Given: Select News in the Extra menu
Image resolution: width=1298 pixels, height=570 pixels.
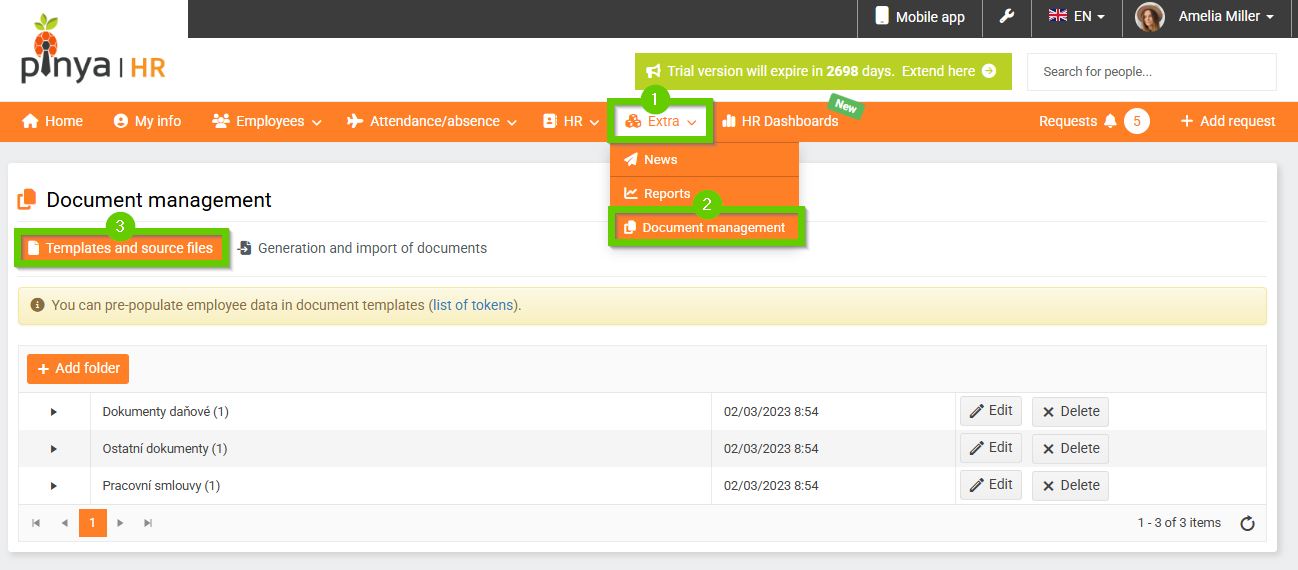Looking at the screenshot, I should (x=704, y=159).
